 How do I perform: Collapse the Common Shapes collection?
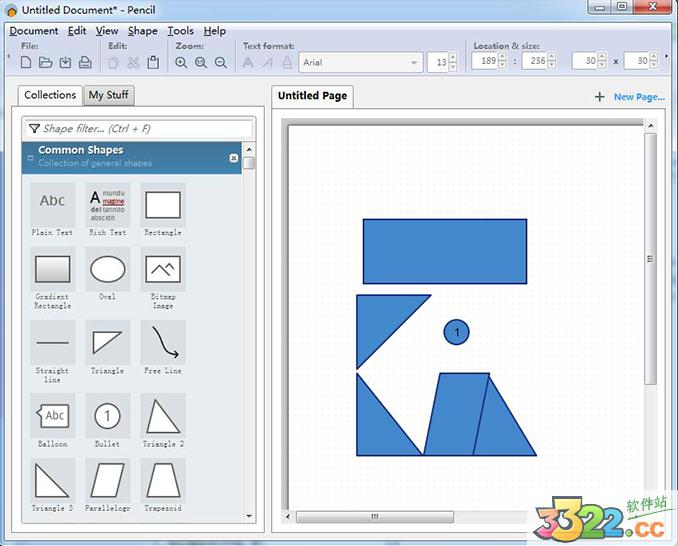tap(30, 158)
